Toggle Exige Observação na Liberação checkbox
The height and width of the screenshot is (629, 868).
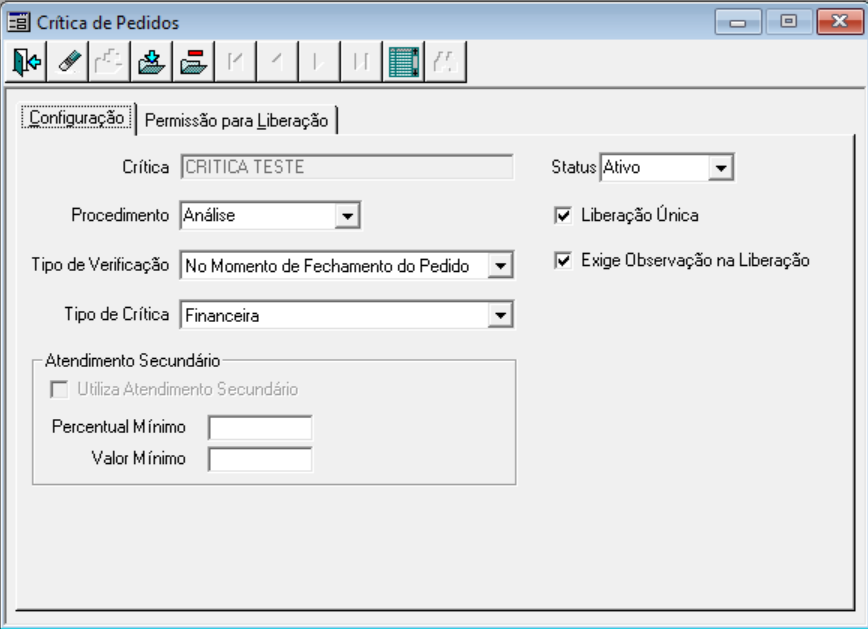point(563,260)
